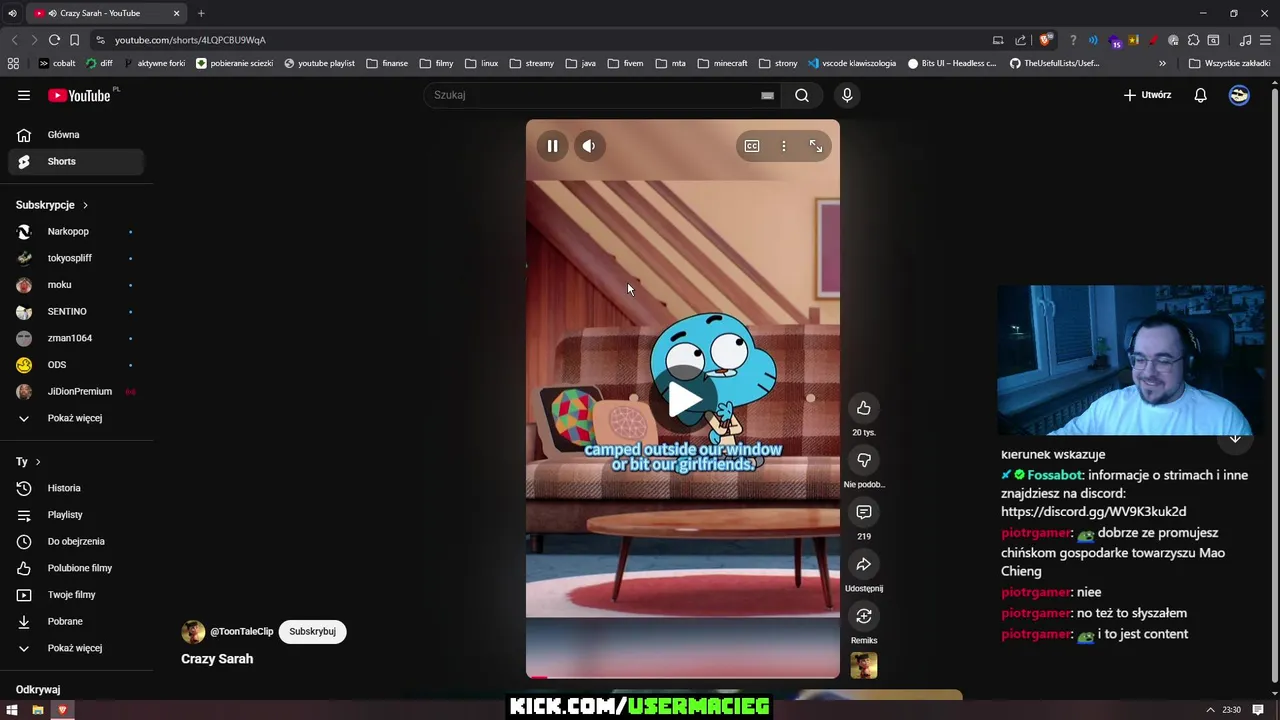Screen dimensions: 1280x720
Task: Open the Remiks option
Action: coord(864,616)
